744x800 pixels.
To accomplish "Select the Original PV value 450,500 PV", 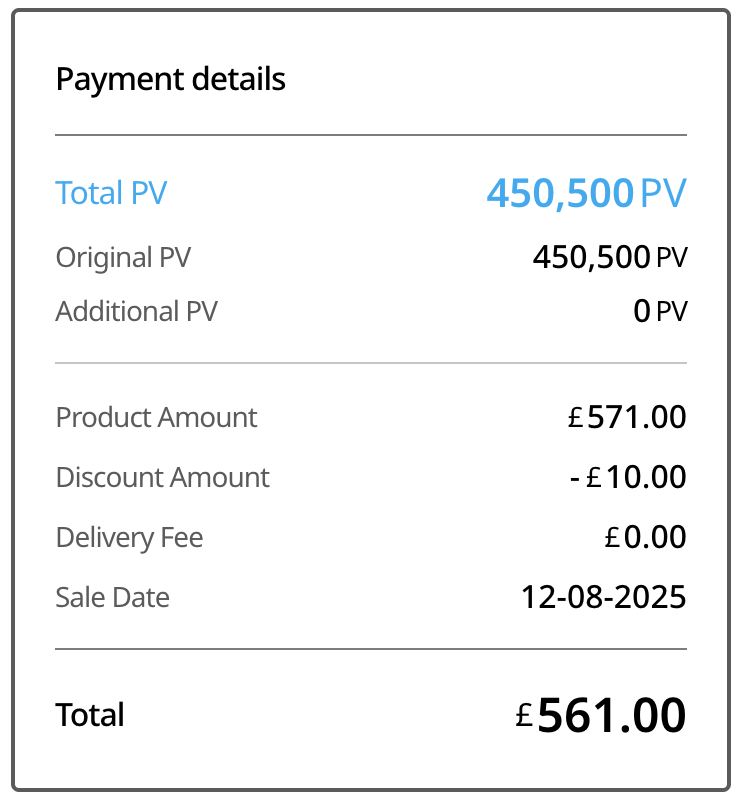I will click(609, 257).
